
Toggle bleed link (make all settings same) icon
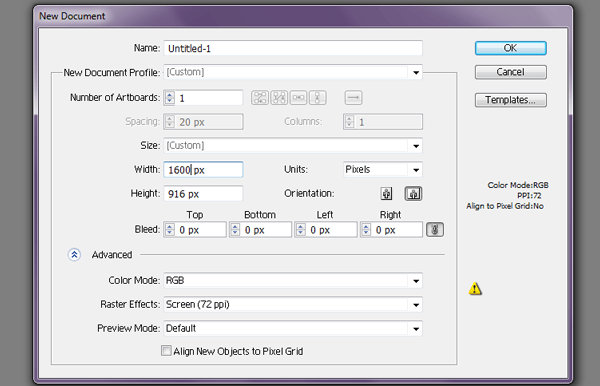(x=435, y=230)
